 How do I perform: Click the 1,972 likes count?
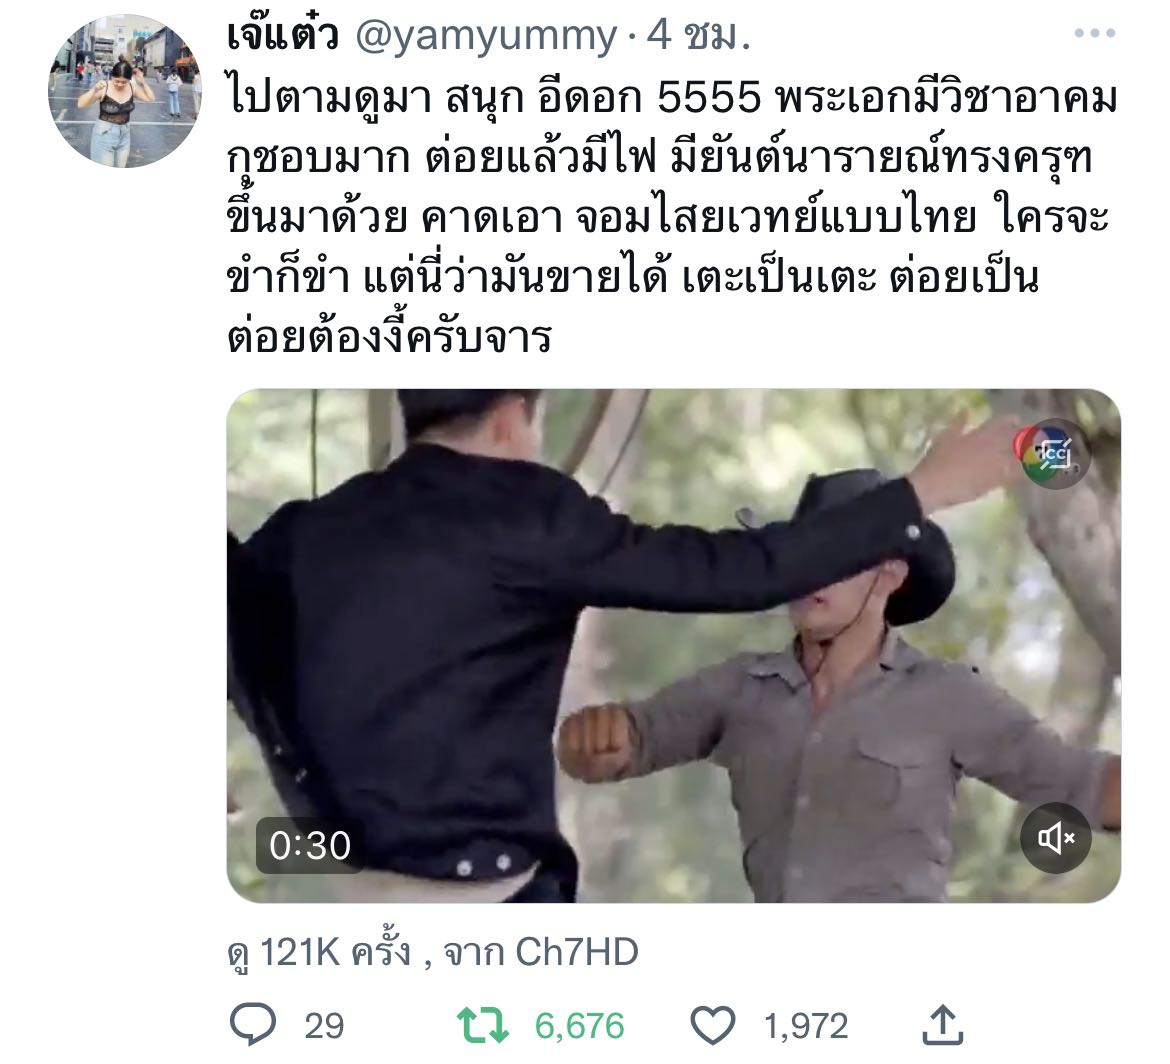(806, 1026)
